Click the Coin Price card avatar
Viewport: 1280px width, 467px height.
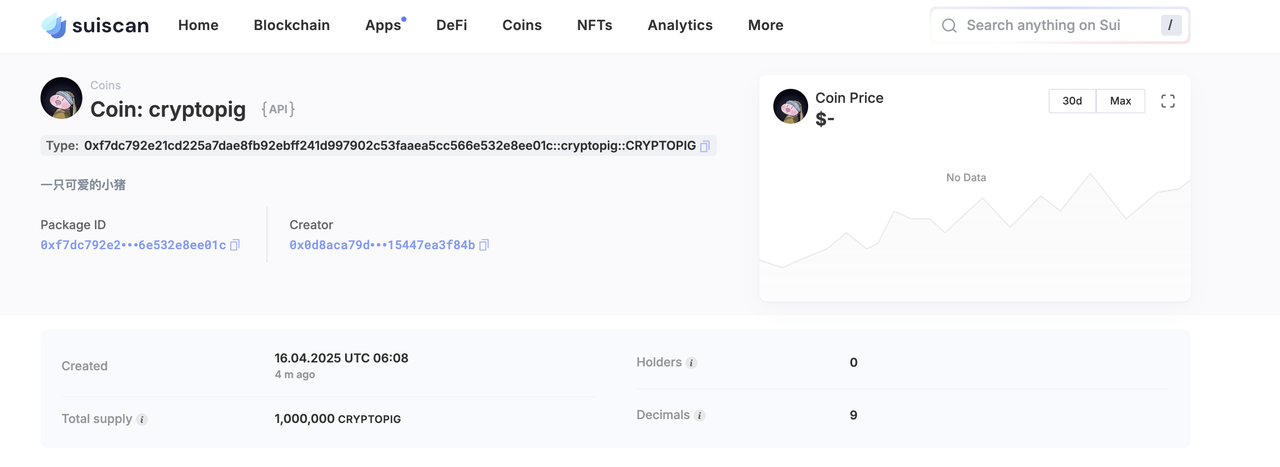click(x=791, y=106)
